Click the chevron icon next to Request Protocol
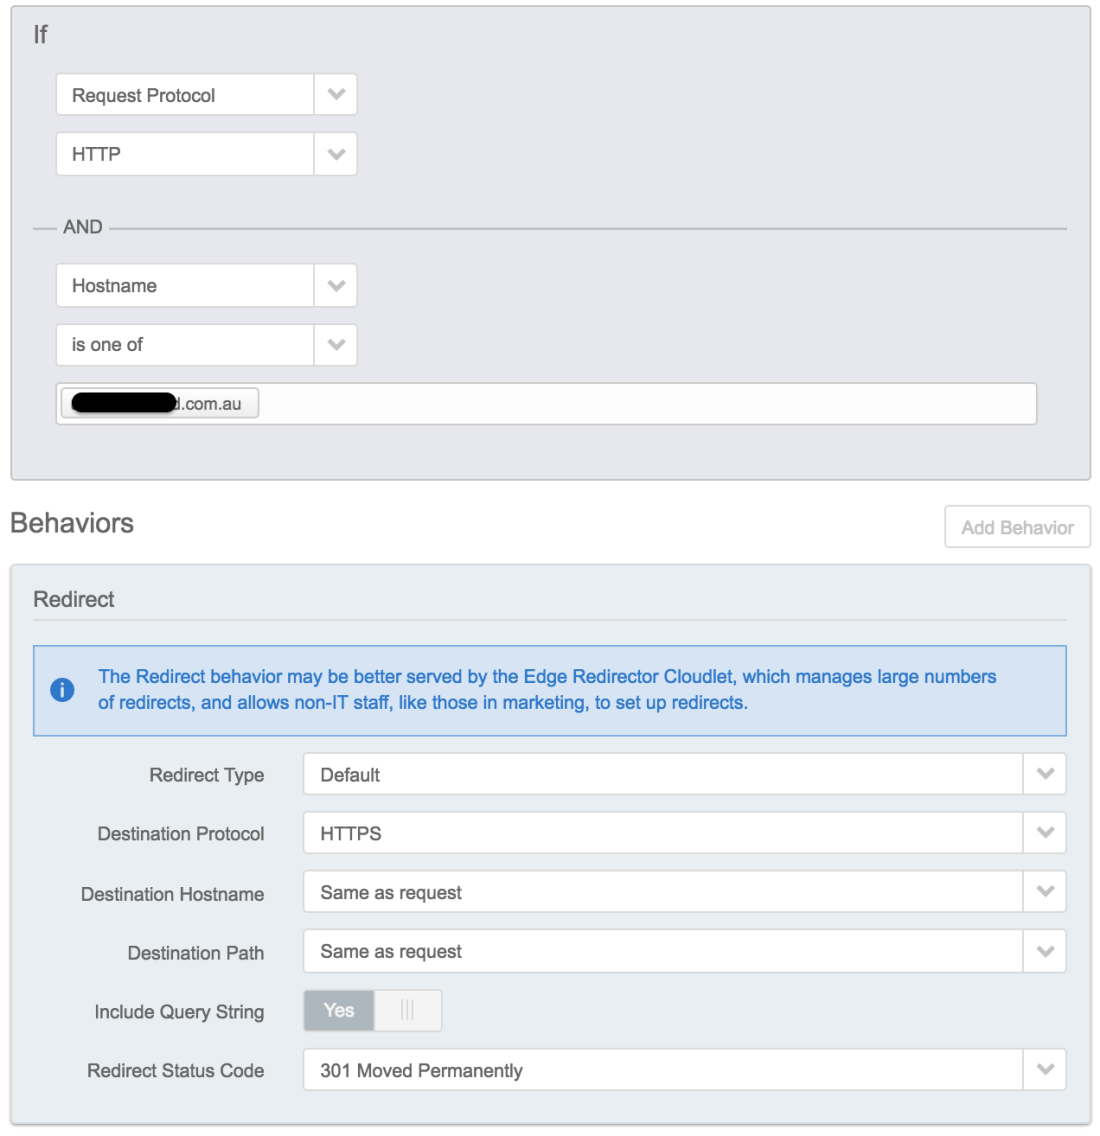The image size is (1100, 1136). click(336, 95)
